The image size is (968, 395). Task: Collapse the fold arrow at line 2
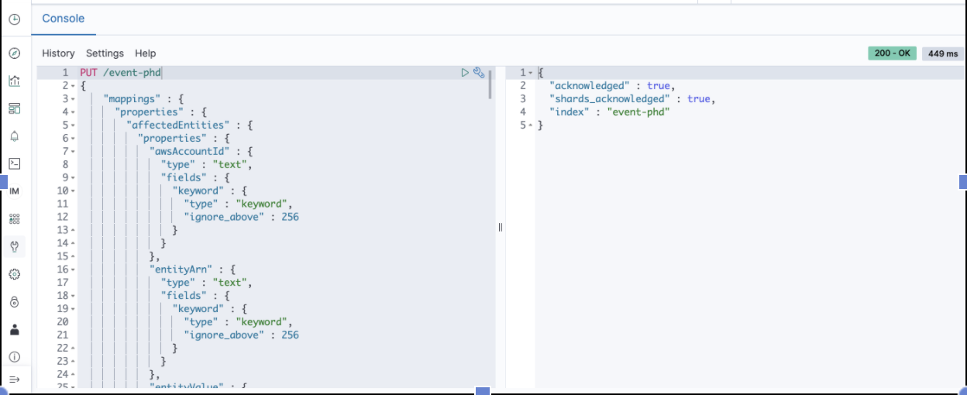73,86
